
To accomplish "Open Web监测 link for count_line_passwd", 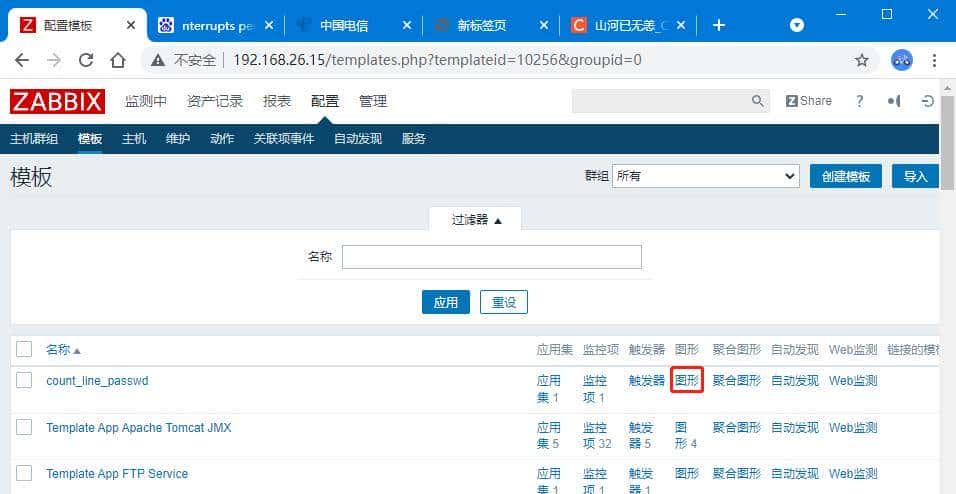I will tap(853, 381).
